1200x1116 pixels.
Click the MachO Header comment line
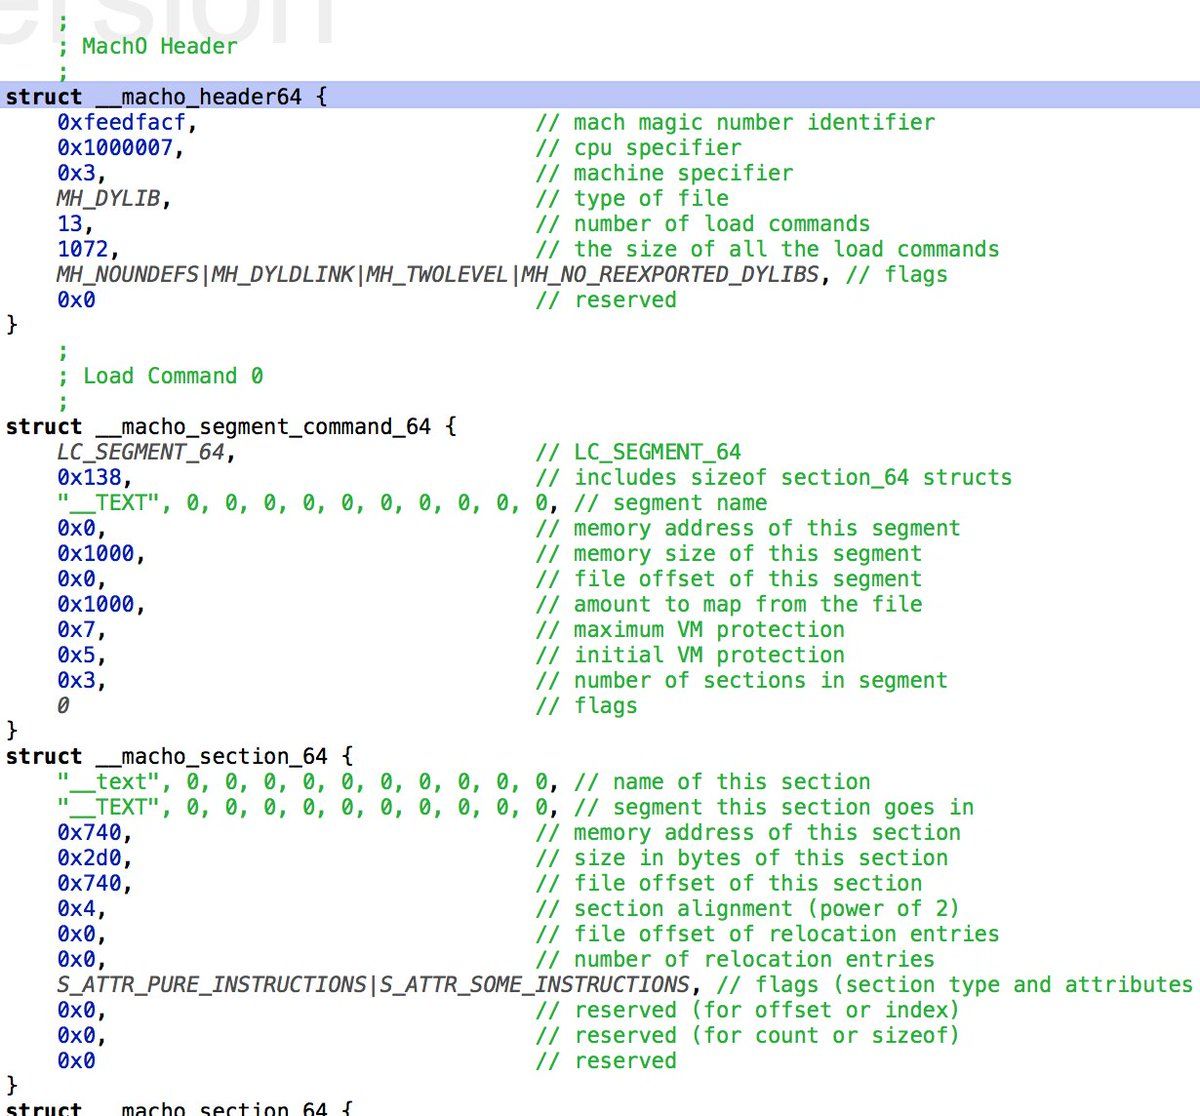(159, 46)
